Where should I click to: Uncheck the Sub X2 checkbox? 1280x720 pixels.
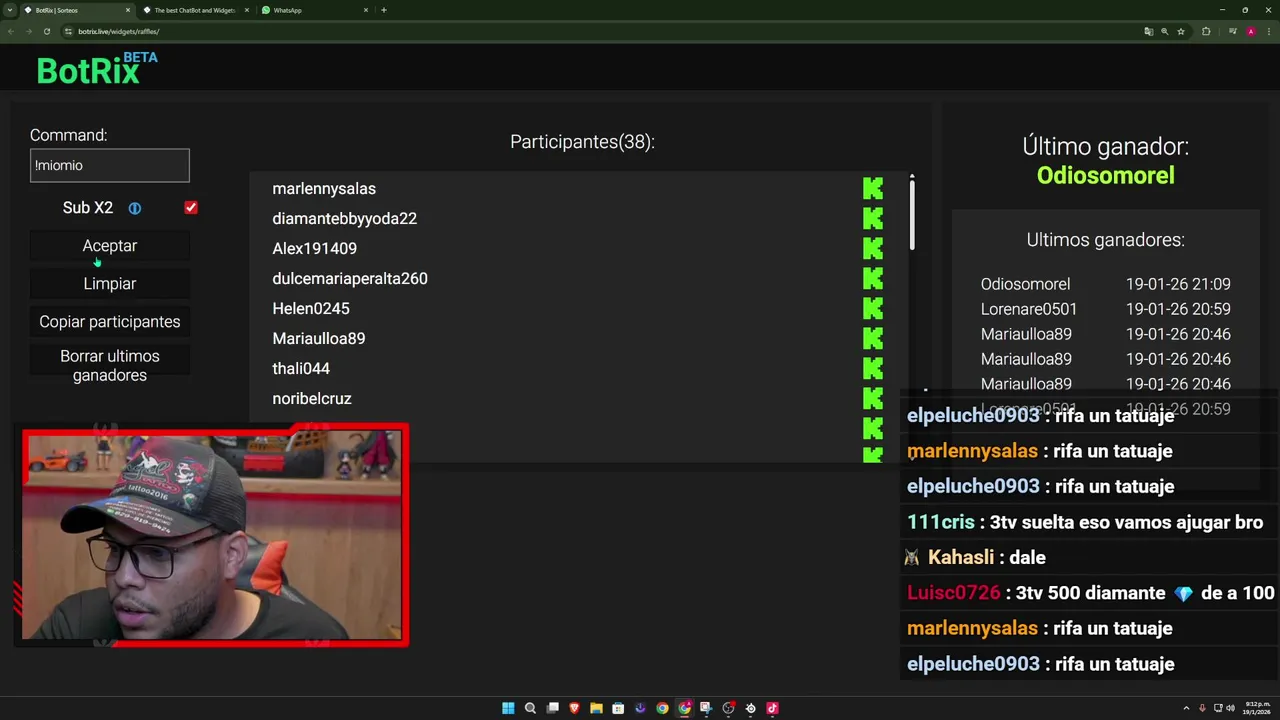click(x=191, y=207)
